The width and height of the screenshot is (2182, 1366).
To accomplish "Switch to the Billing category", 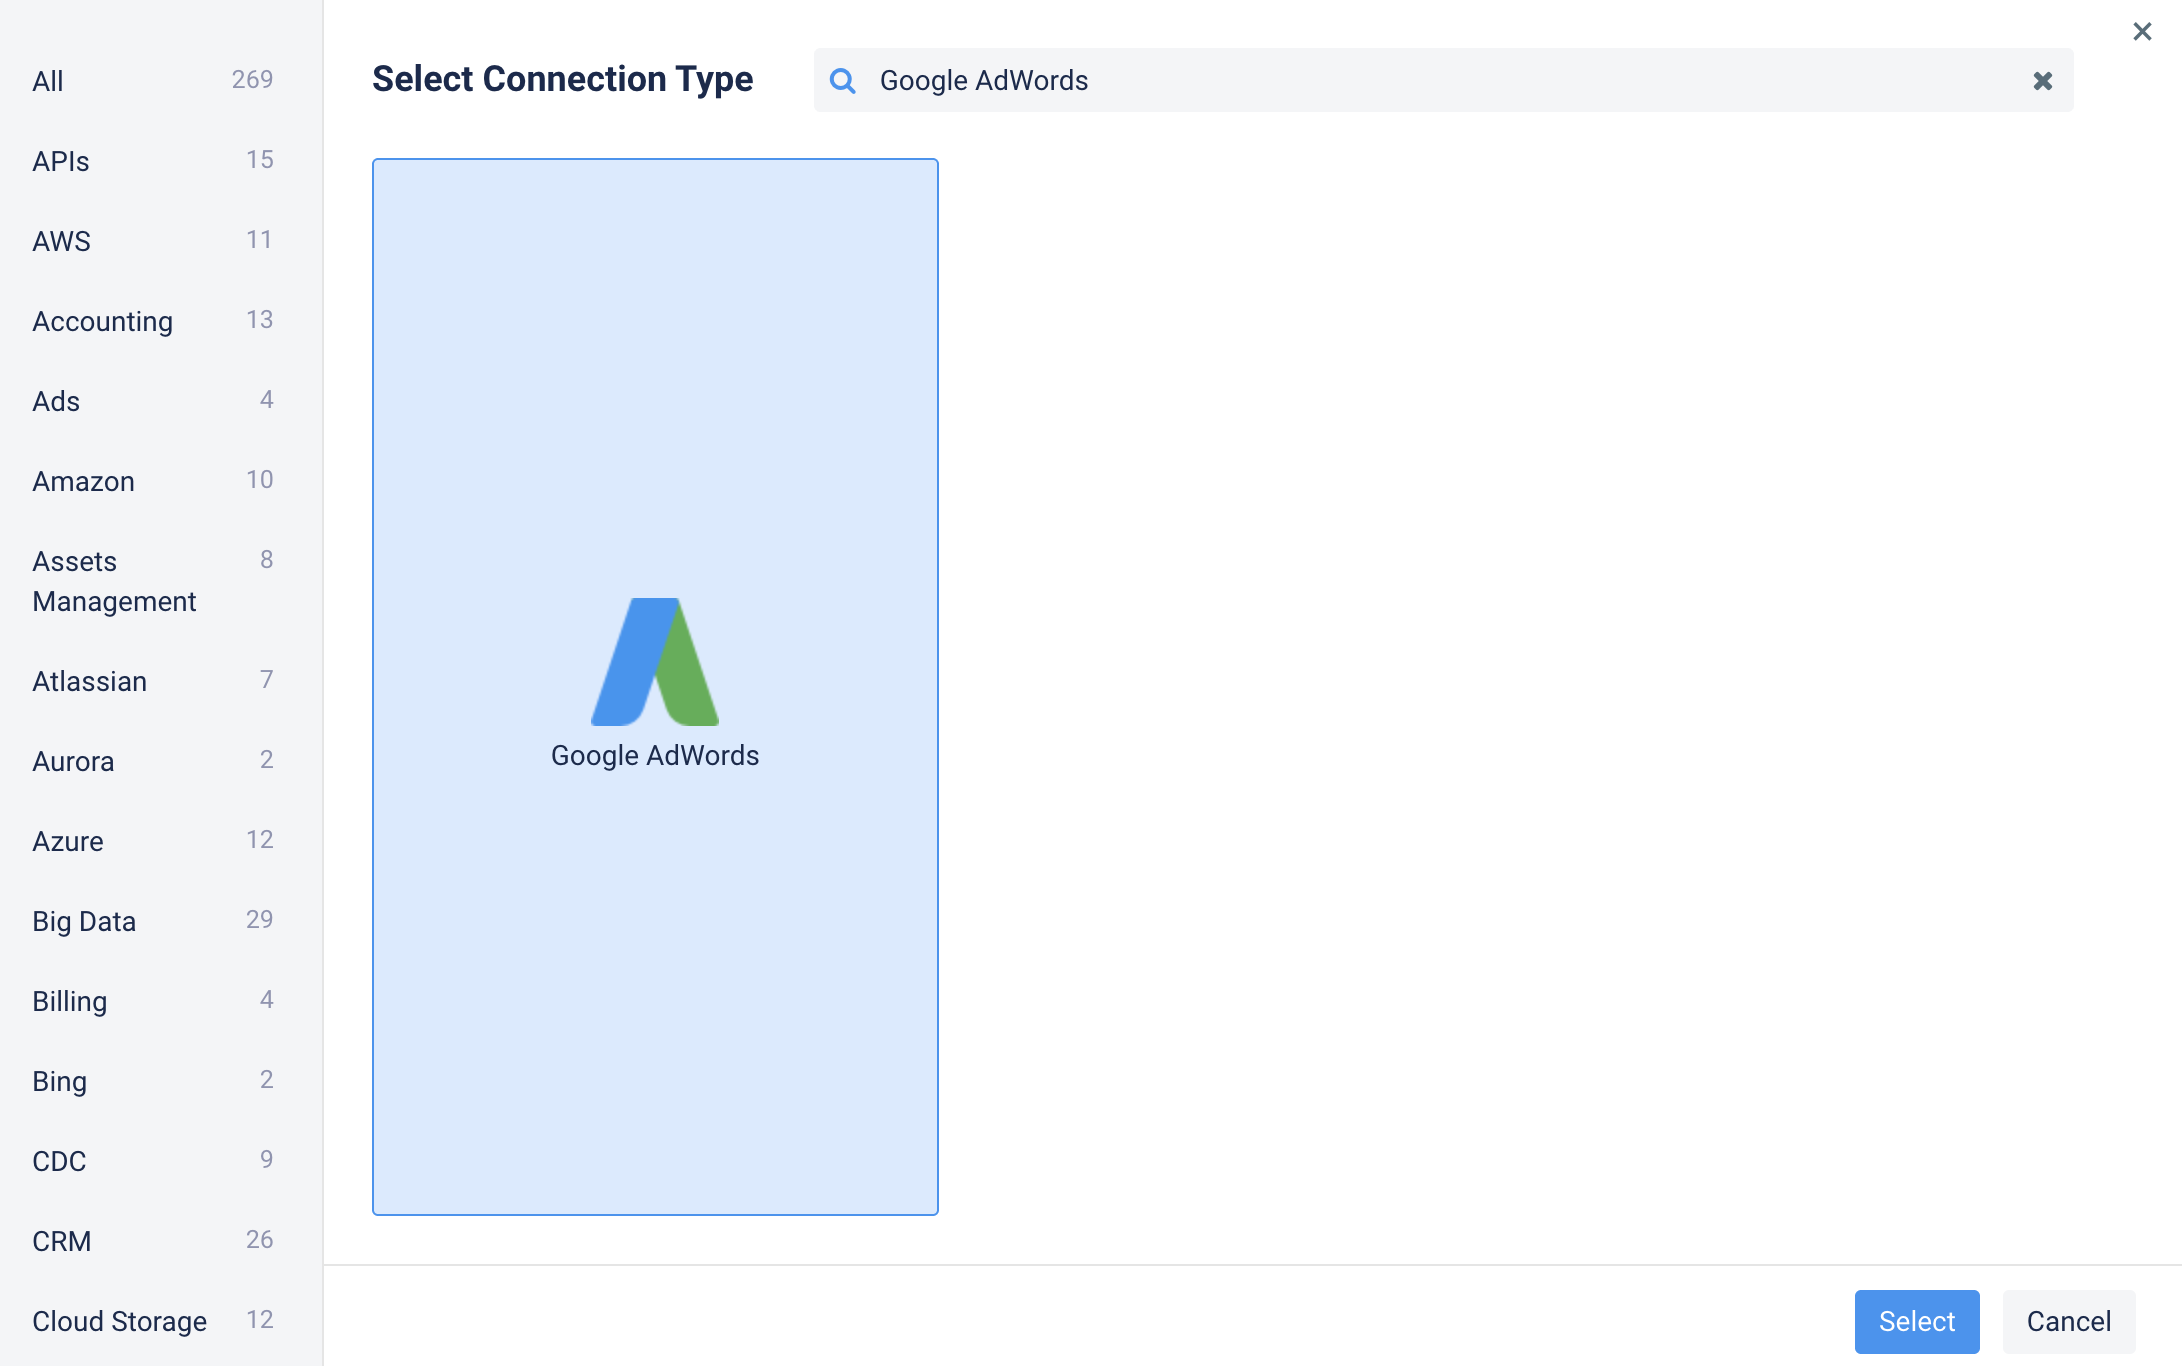I will coord(152,1000).
